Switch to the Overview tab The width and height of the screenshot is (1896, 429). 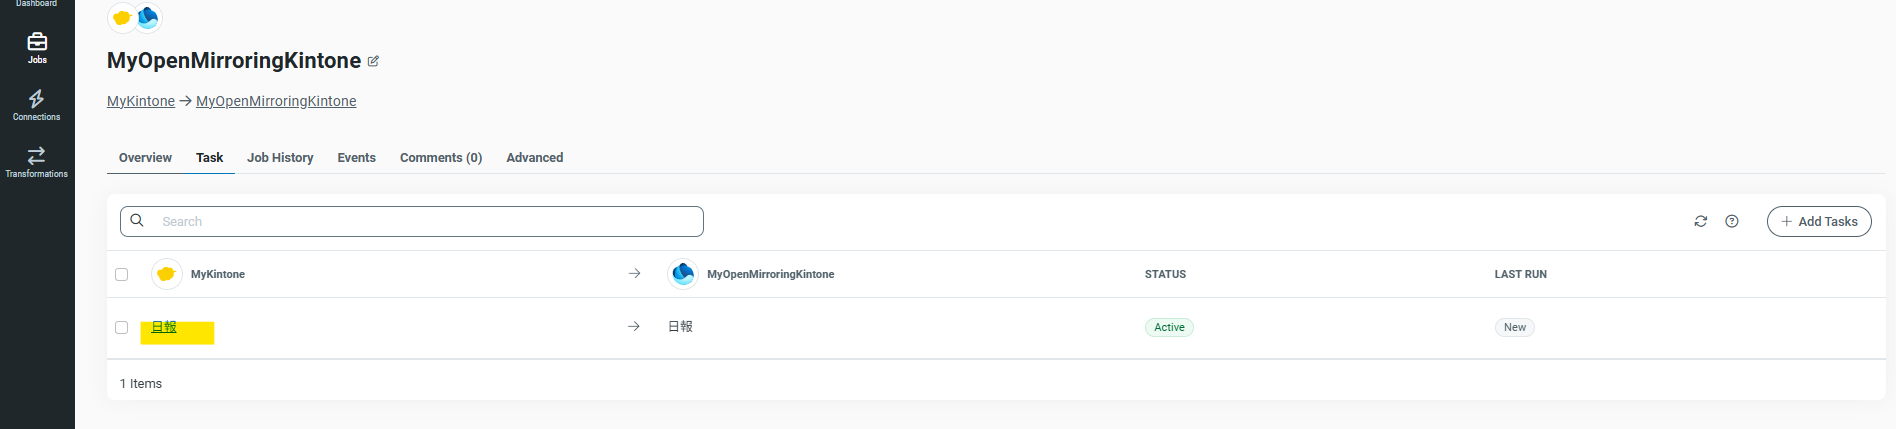(x=145, y=158)
